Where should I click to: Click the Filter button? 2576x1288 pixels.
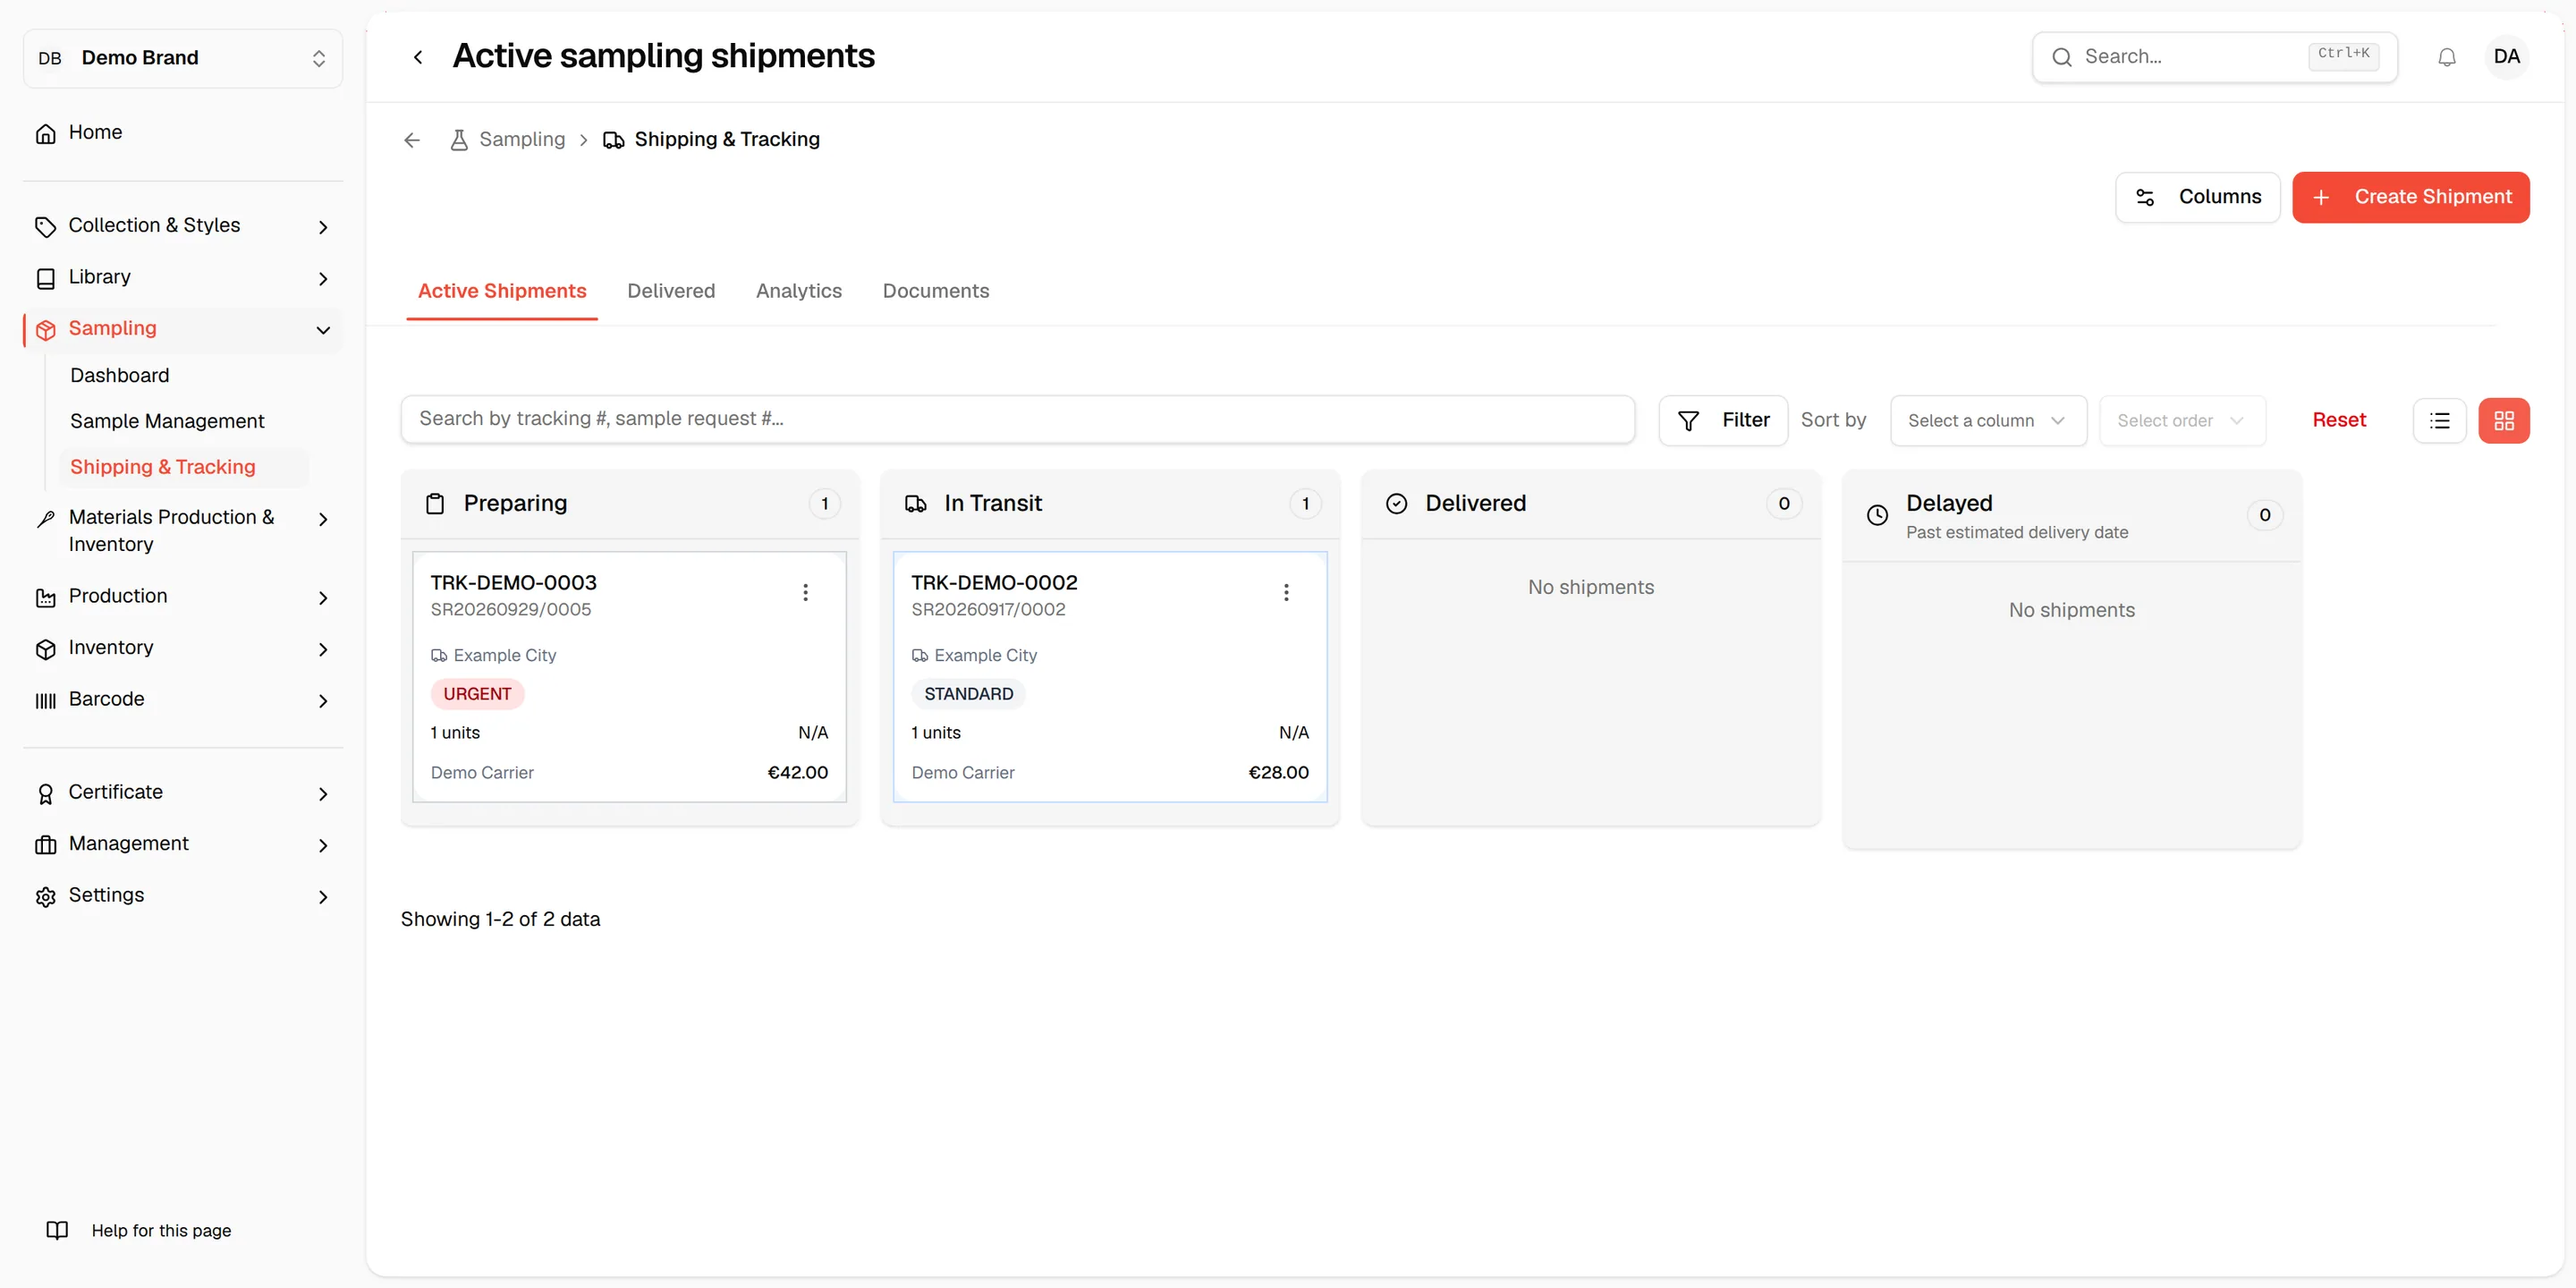(x=1722, y=420)
